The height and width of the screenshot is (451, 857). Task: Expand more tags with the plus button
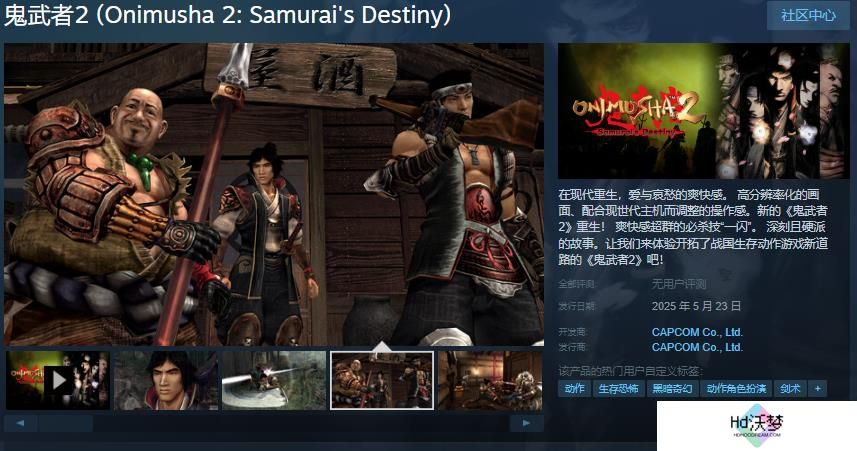point(818,389)
